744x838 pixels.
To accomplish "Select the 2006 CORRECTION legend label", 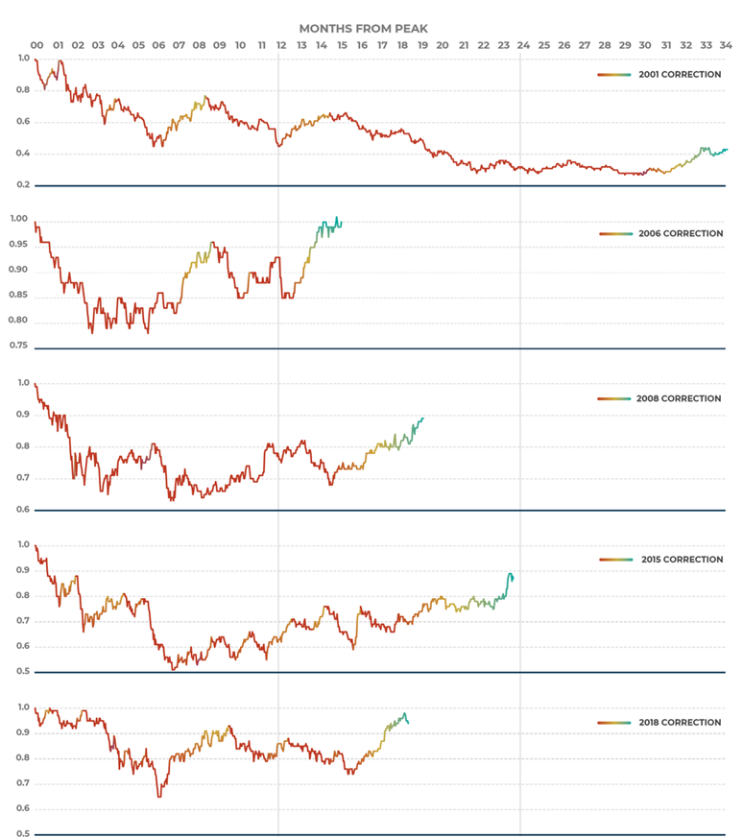I will point(680,234).
